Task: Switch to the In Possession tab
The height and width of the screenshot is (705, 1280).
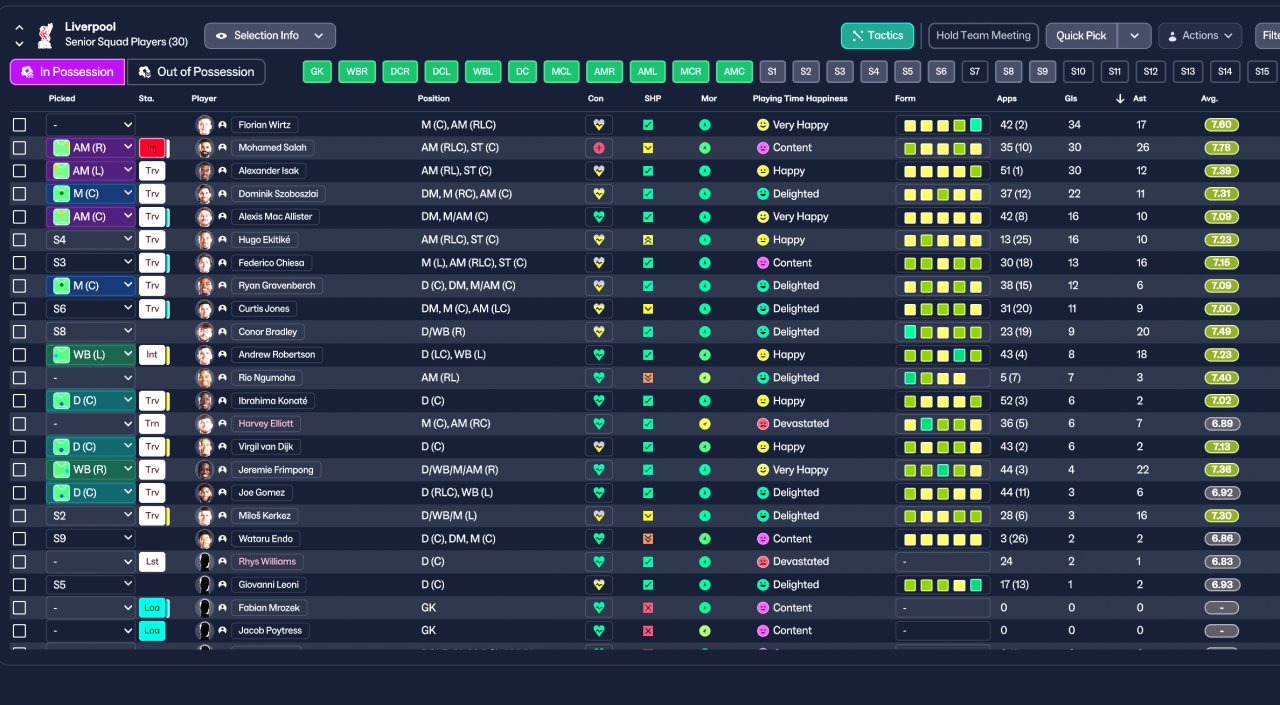Action: pos(68,72)
